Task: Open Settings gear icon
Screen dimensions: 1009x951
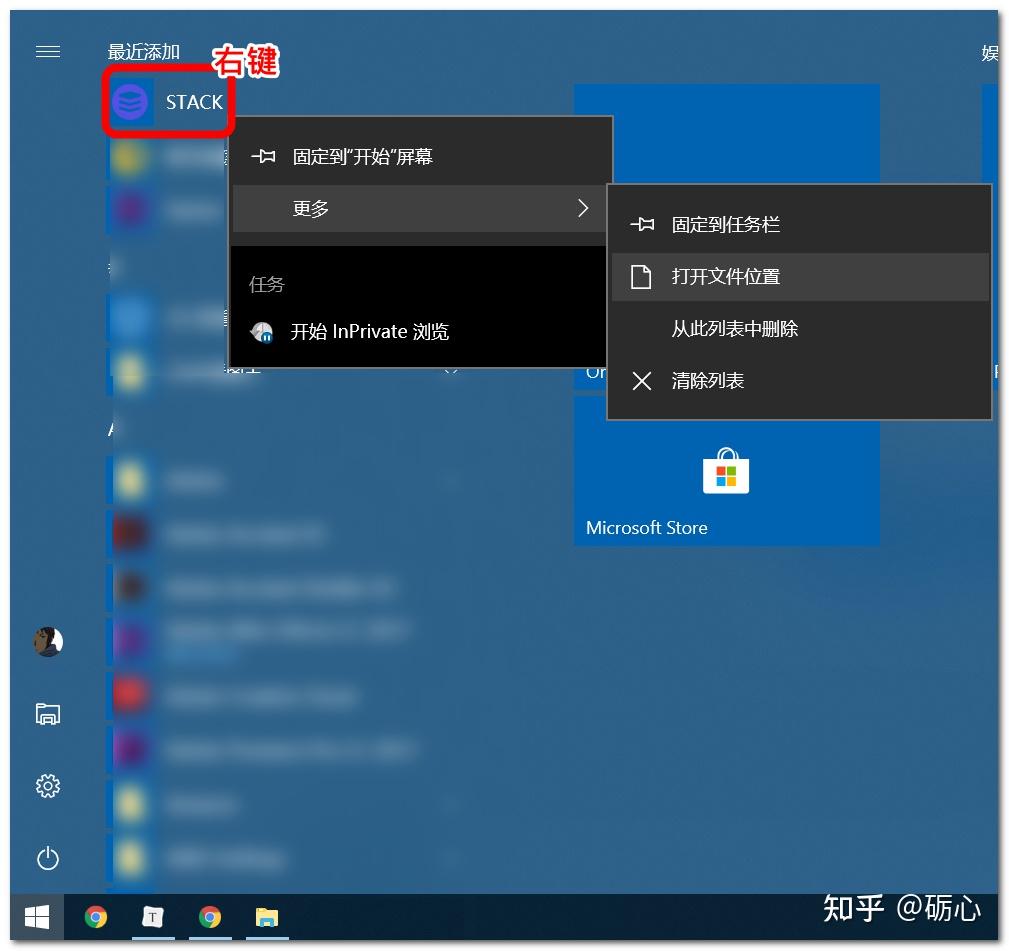Action: click(x=48, y=786)
